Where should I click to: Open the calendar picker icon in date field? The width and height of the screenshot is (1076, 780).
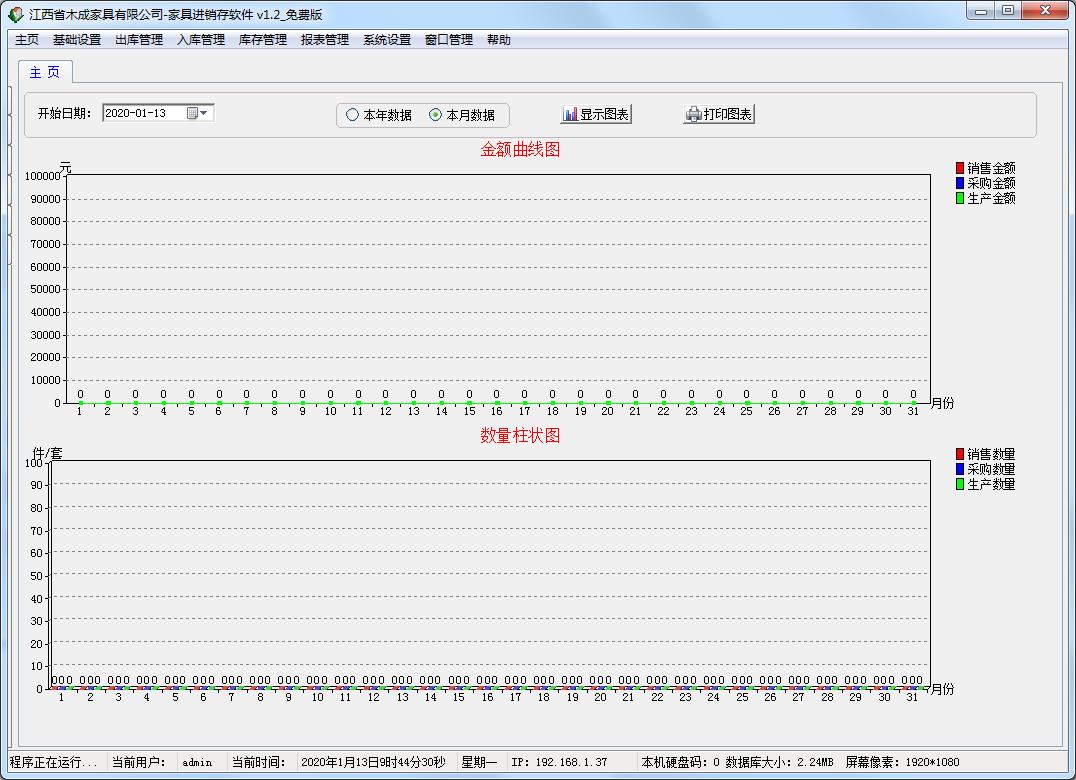click(193, 113)
